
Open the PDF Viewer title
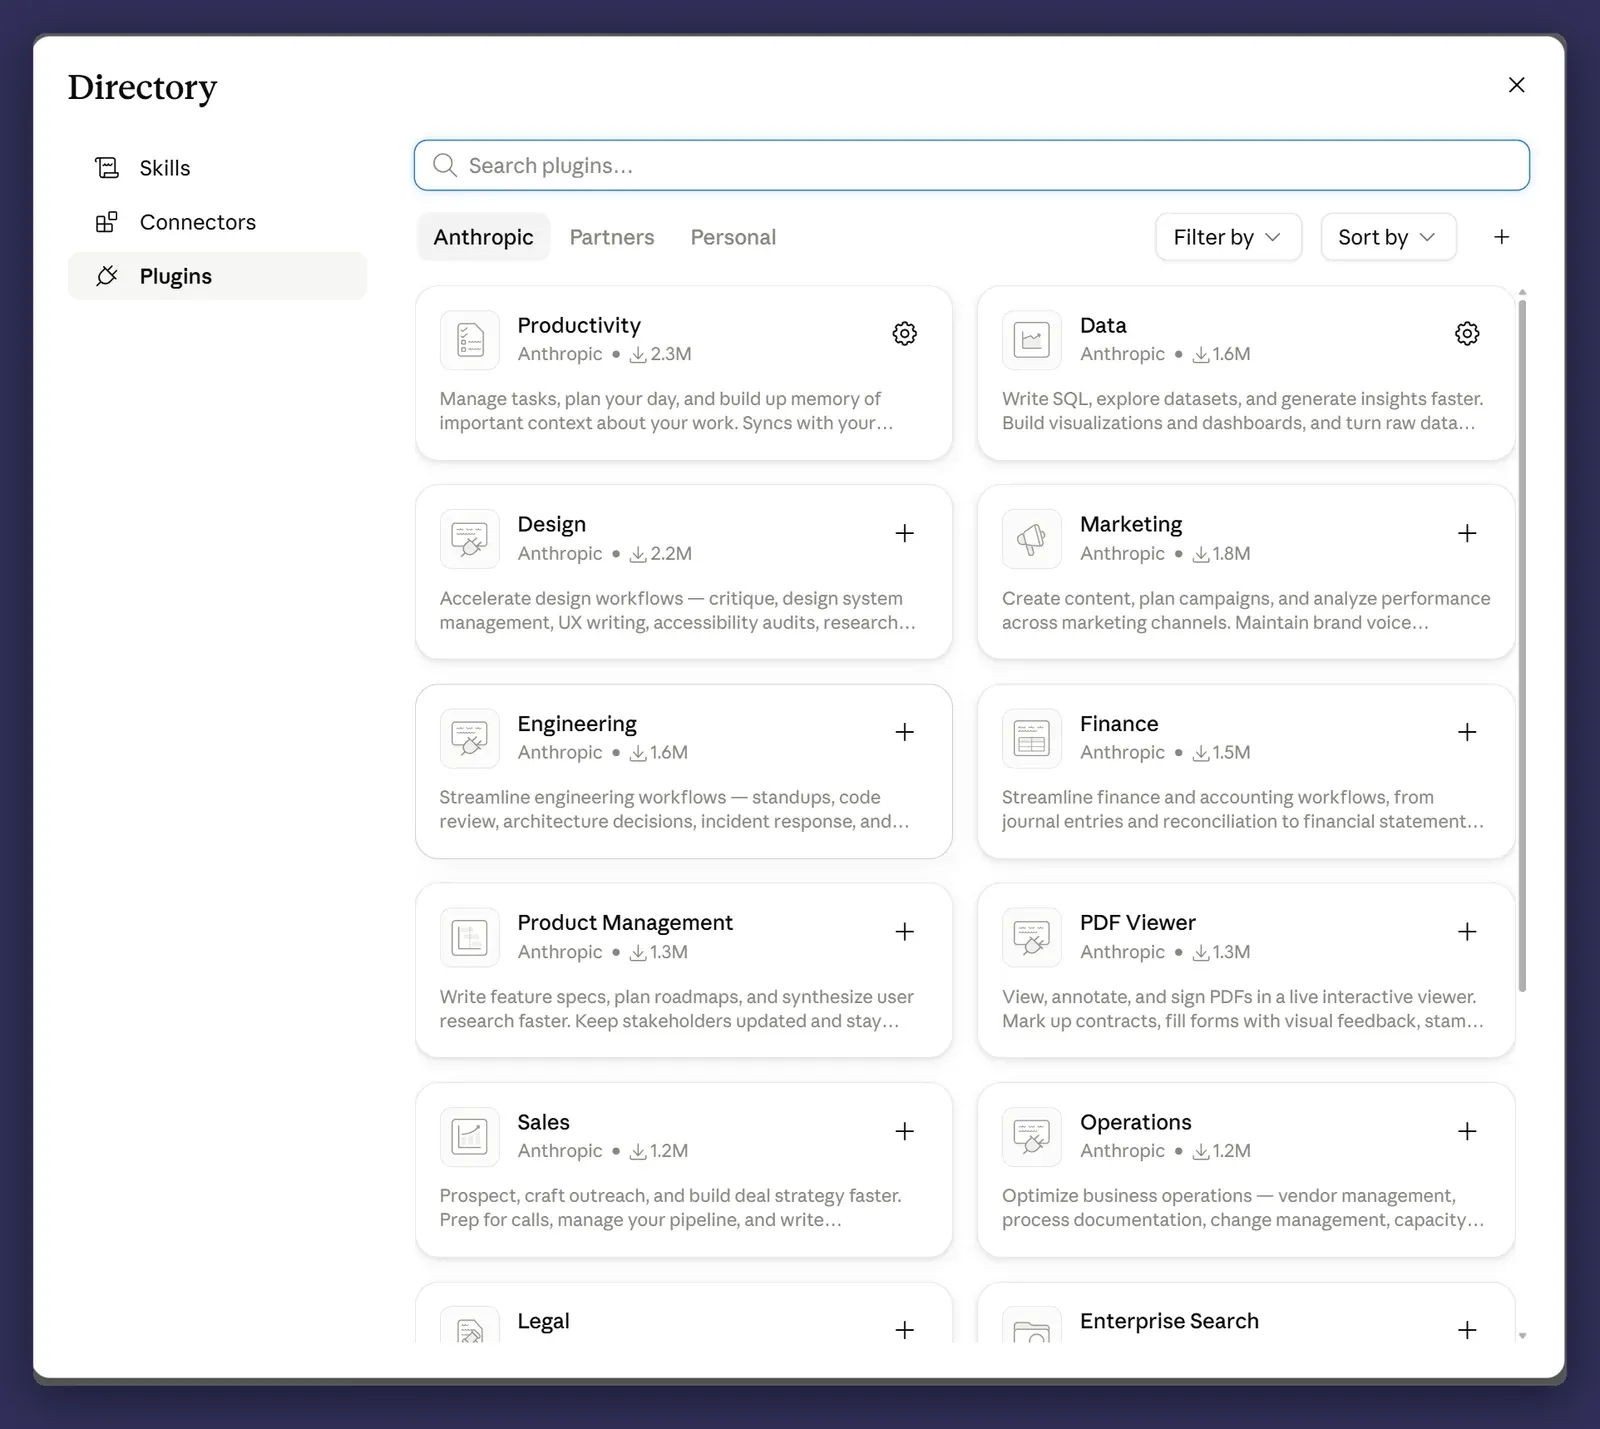pyautogui.click(x=1138, y=922)
